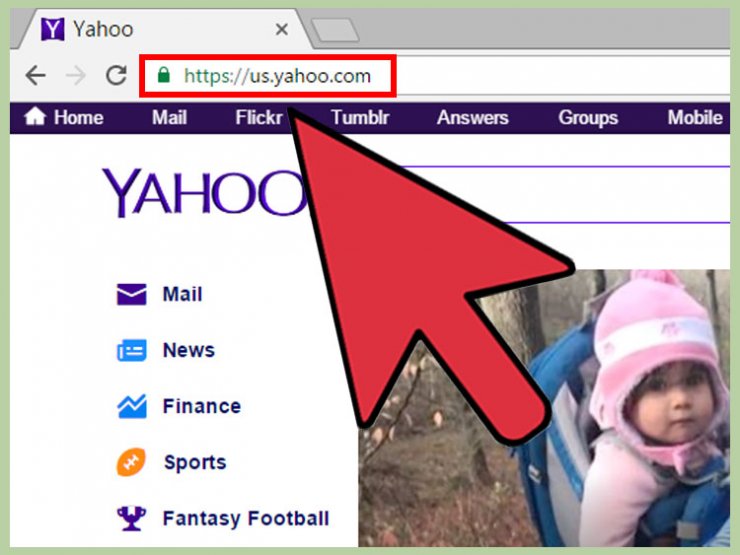
Task: Open Groups in the navigation bar
Action: [x=588, y=118]
